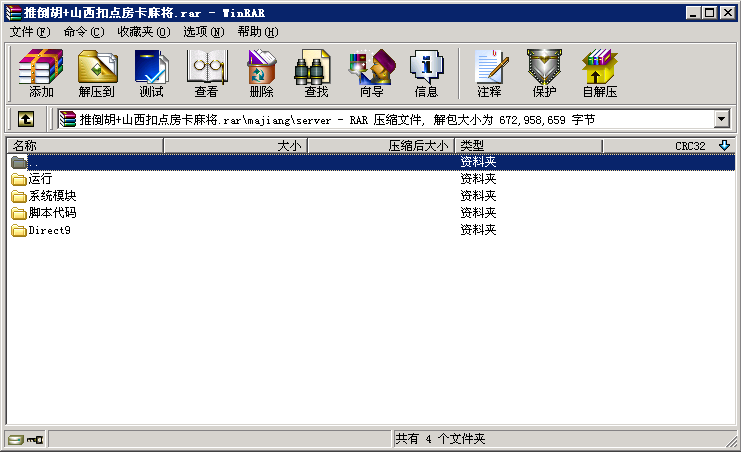Click the 添加 (Add) toolbar icon
This screenshot has width=741, height=452.
click(41, 73)
